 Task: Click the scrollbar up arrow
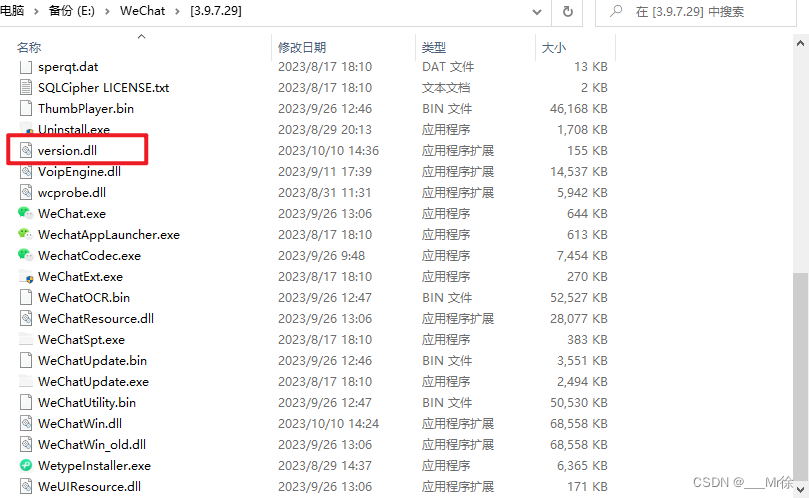[x=801, y=43]
